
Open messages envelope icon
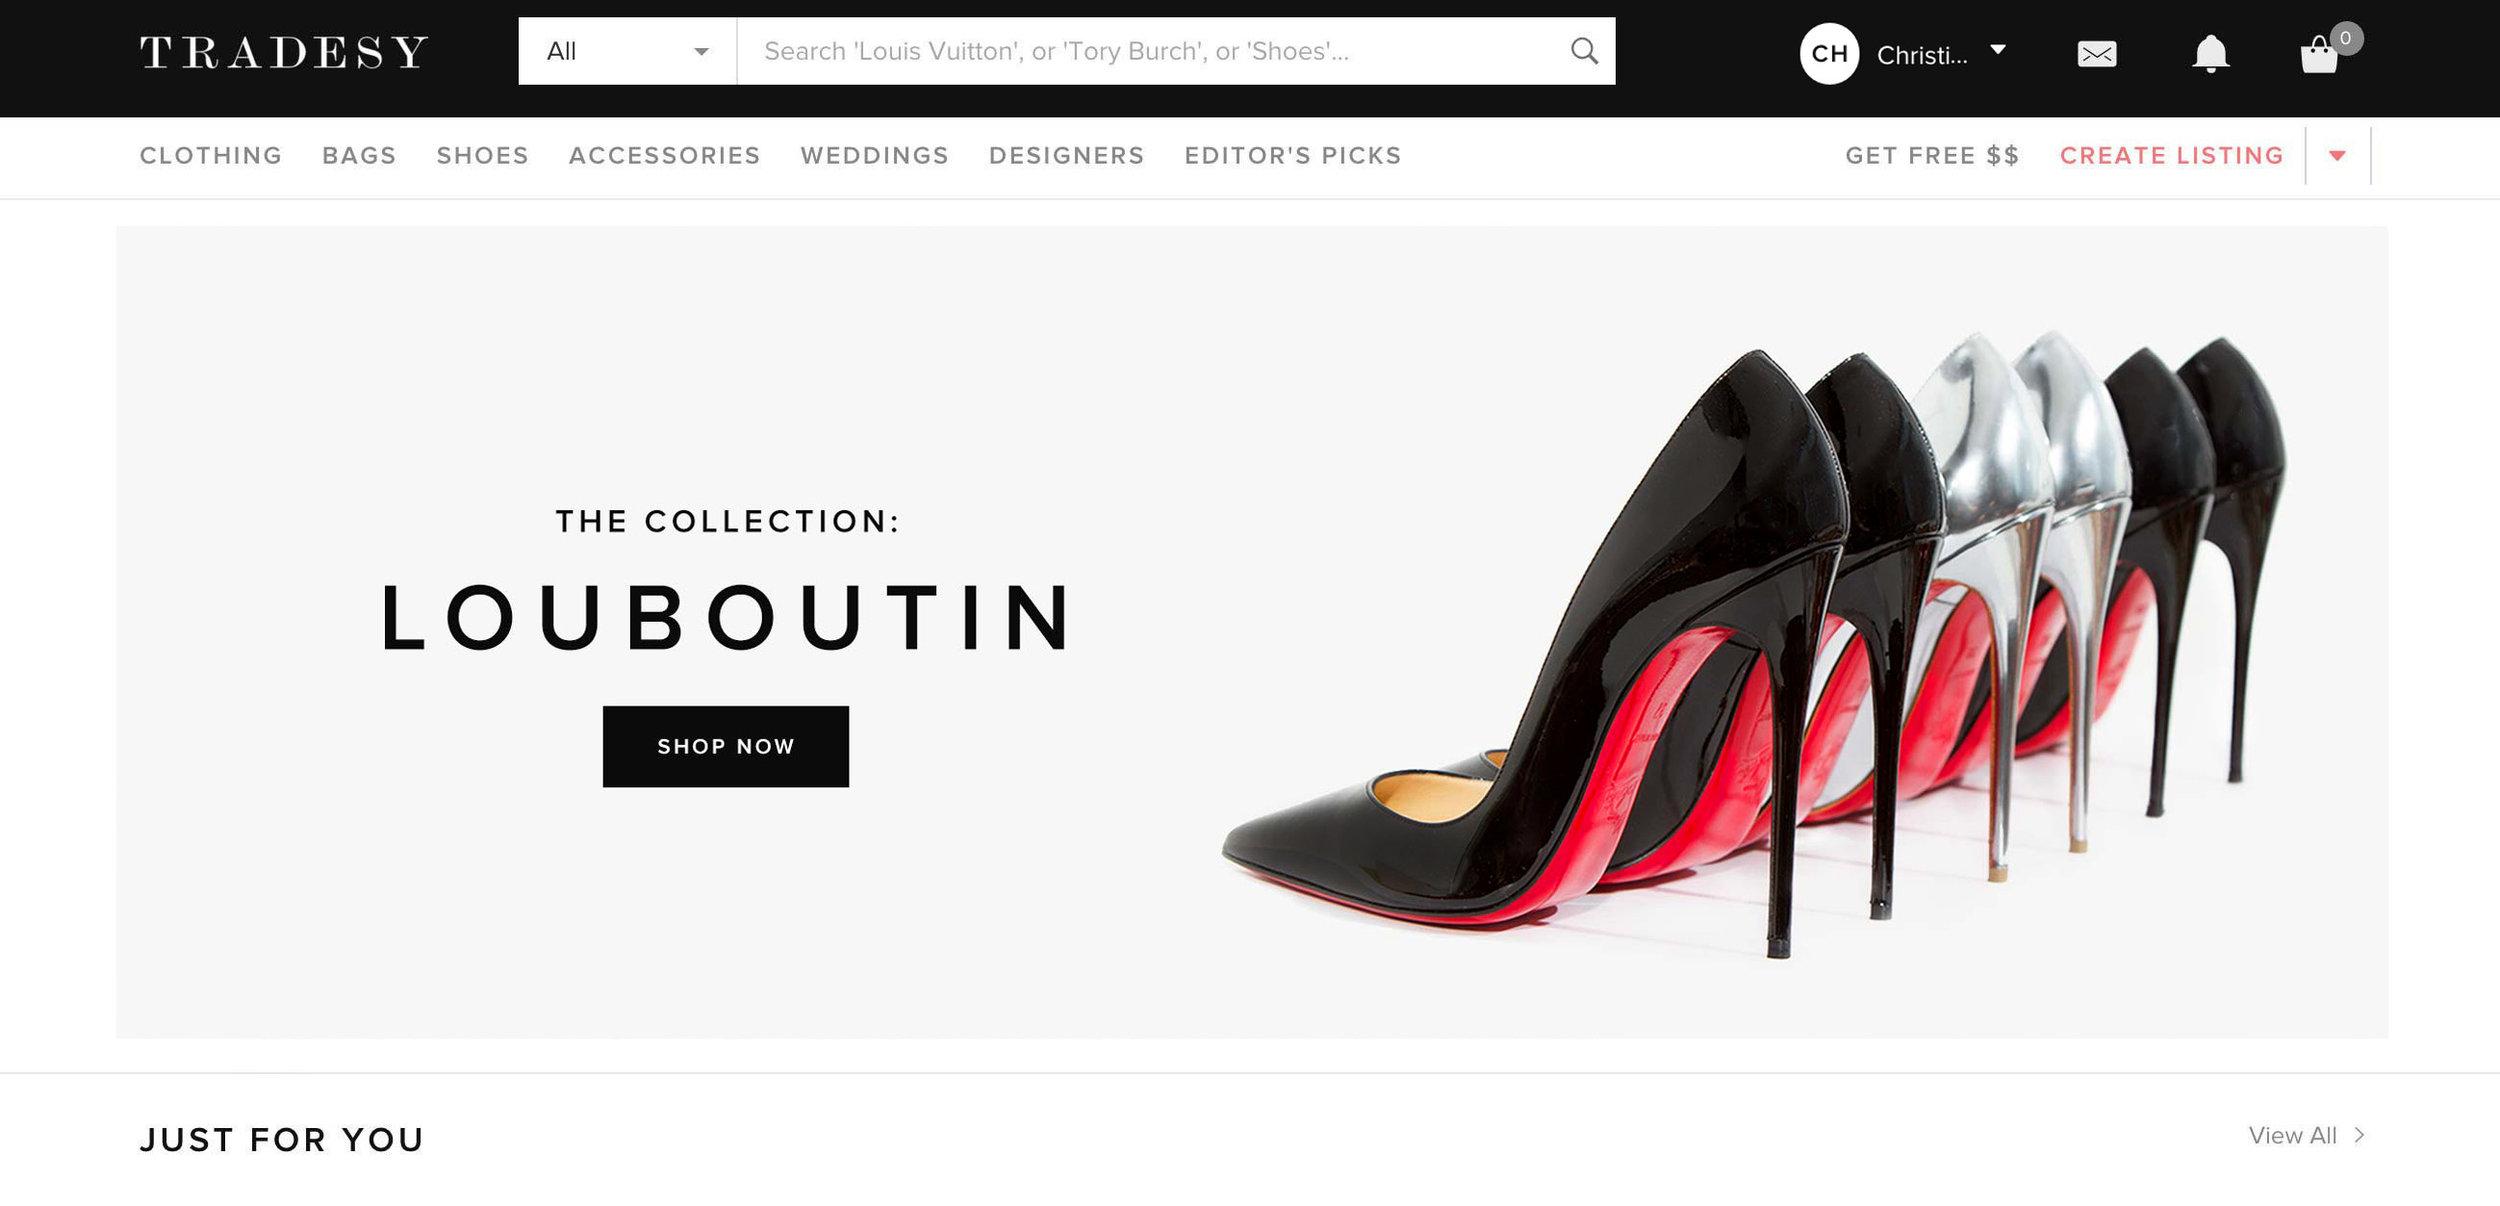2096,54
